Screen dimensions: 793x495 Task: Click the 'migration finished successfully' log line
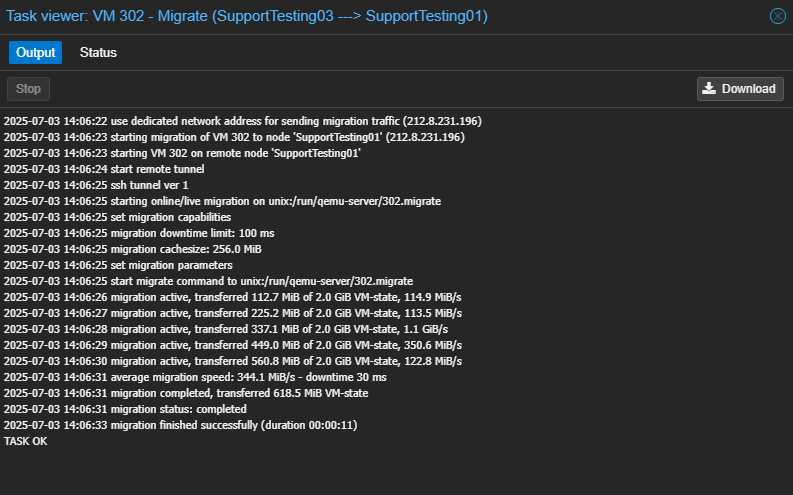(x=181, y=425)
